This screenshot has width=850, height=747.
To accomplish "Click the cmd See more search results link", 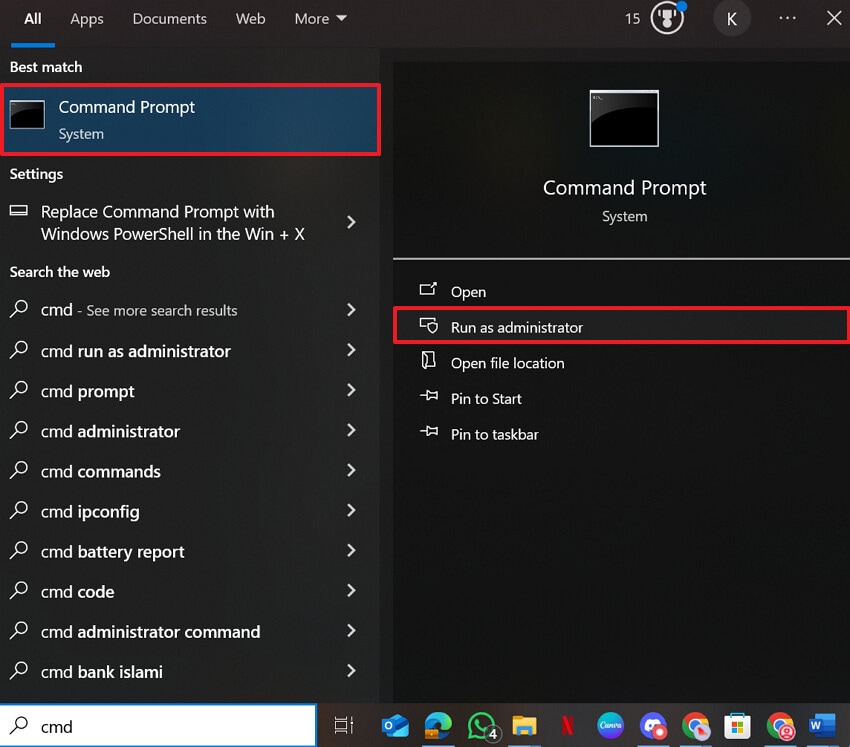I will 140,310.
